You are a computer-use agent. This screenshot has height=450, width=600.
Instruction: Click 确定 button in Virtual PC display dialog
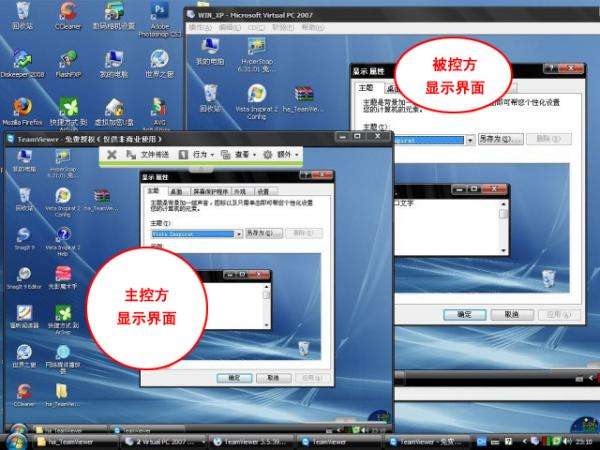click(x=465, y=315)
